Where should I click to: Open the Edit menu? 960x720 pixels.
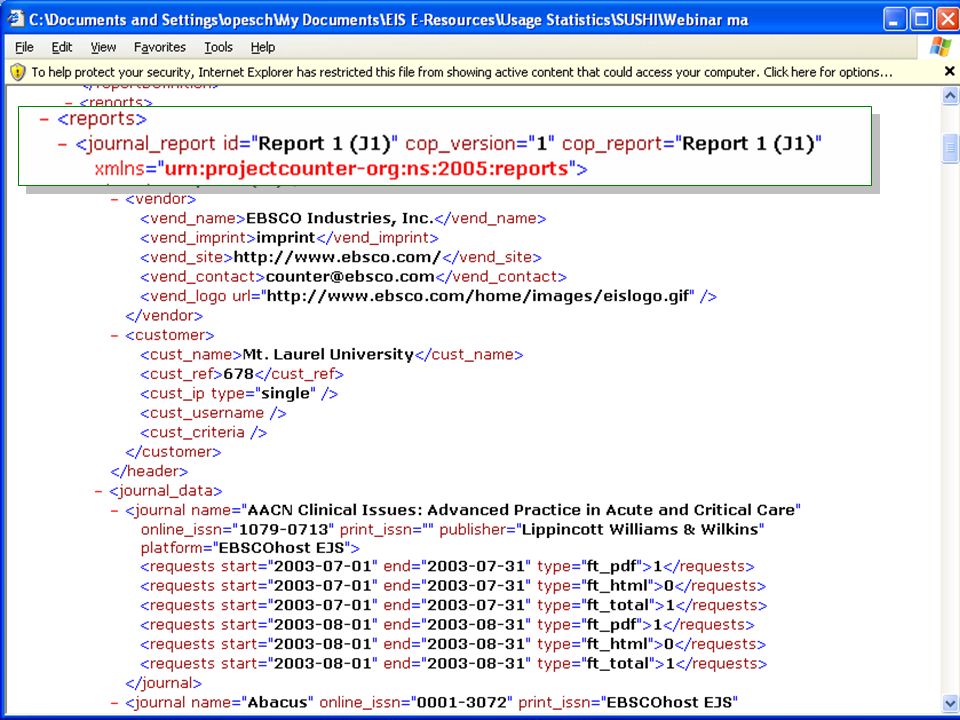[x=61, y=47]
